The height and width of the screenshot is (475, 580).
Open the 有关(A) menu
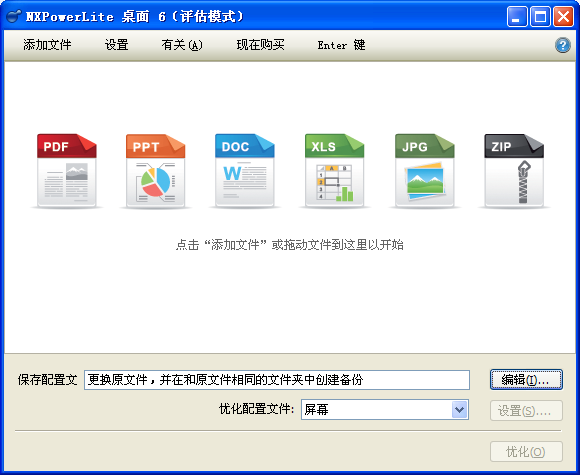tap(182, 45)
